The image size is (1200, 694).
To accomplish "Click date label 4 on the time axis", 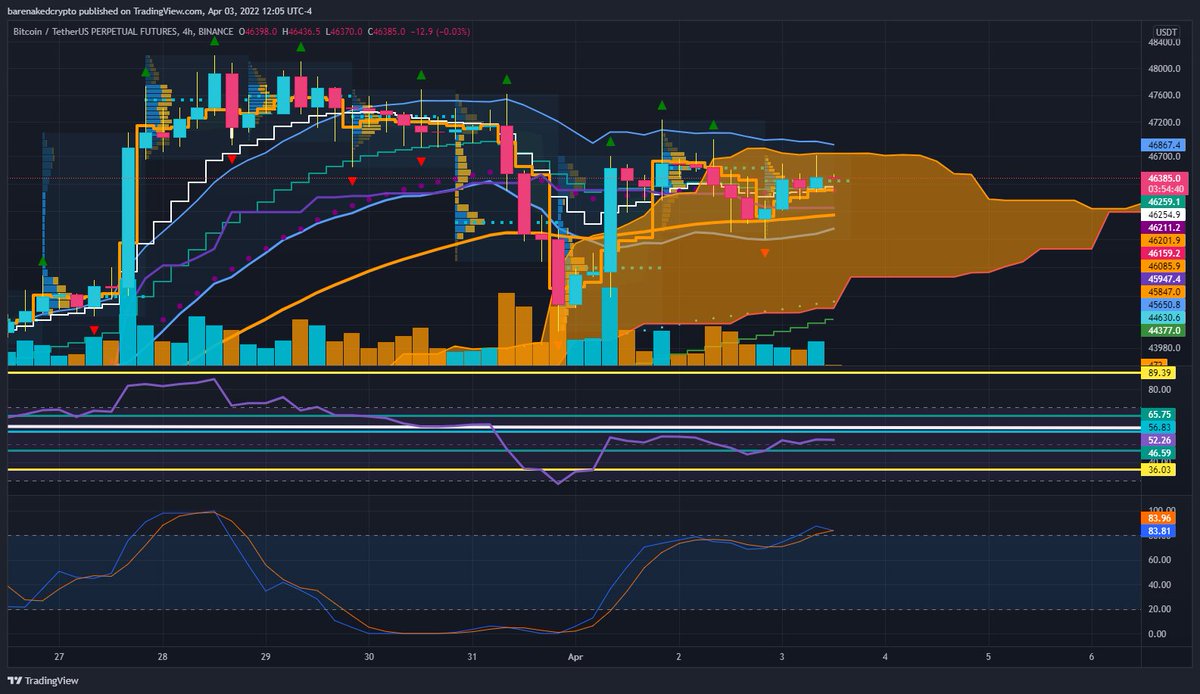I will point(885,657).
